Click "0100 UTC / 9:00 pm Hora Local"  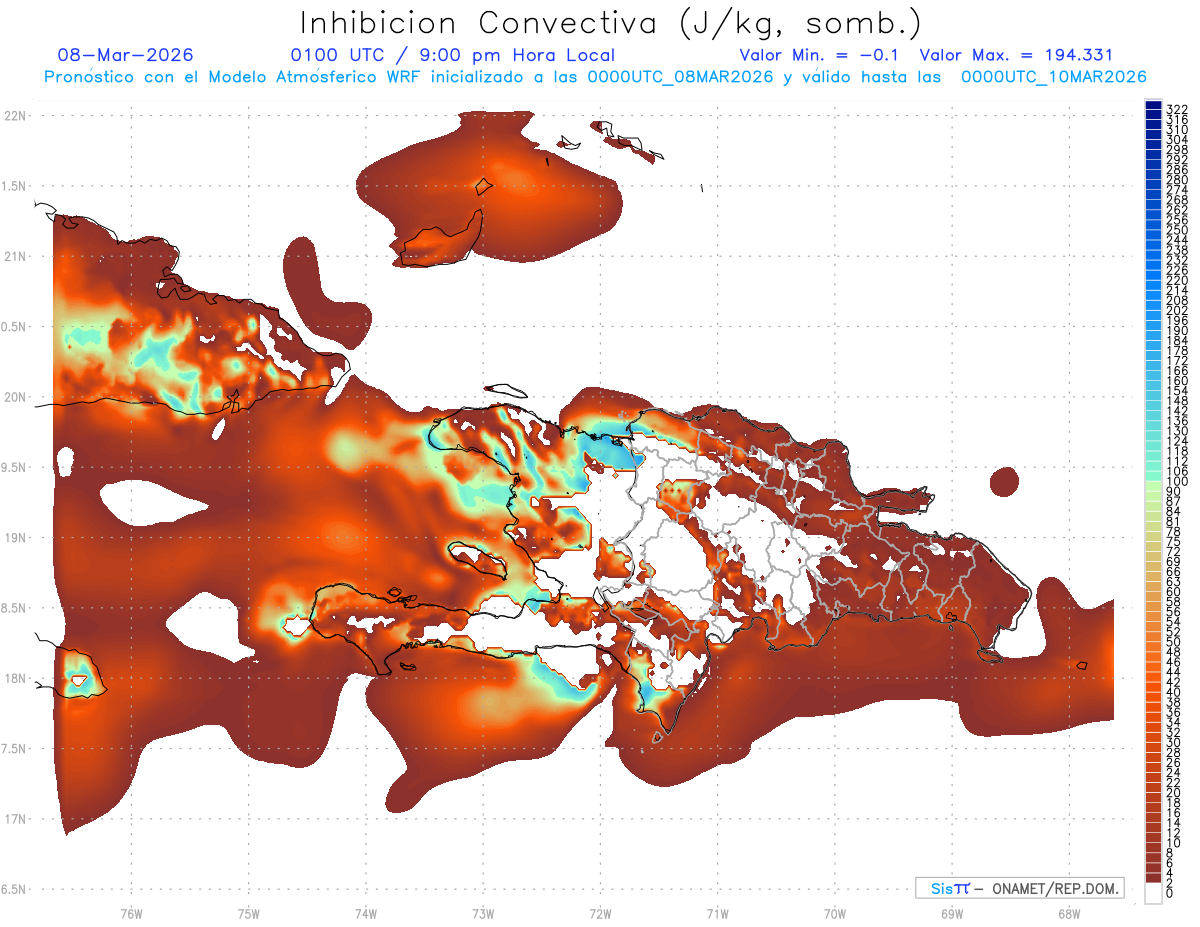[452, 56]
